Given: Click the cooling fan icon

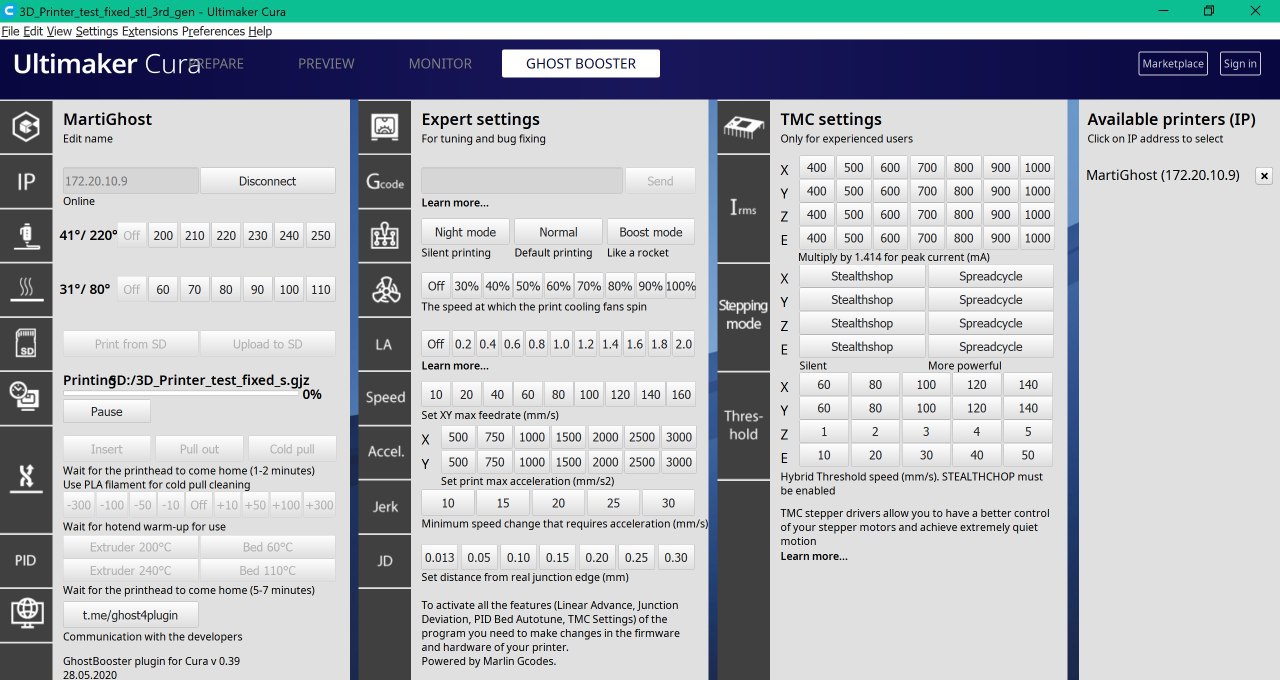Looking at the screenshot, I should point(385,290).
